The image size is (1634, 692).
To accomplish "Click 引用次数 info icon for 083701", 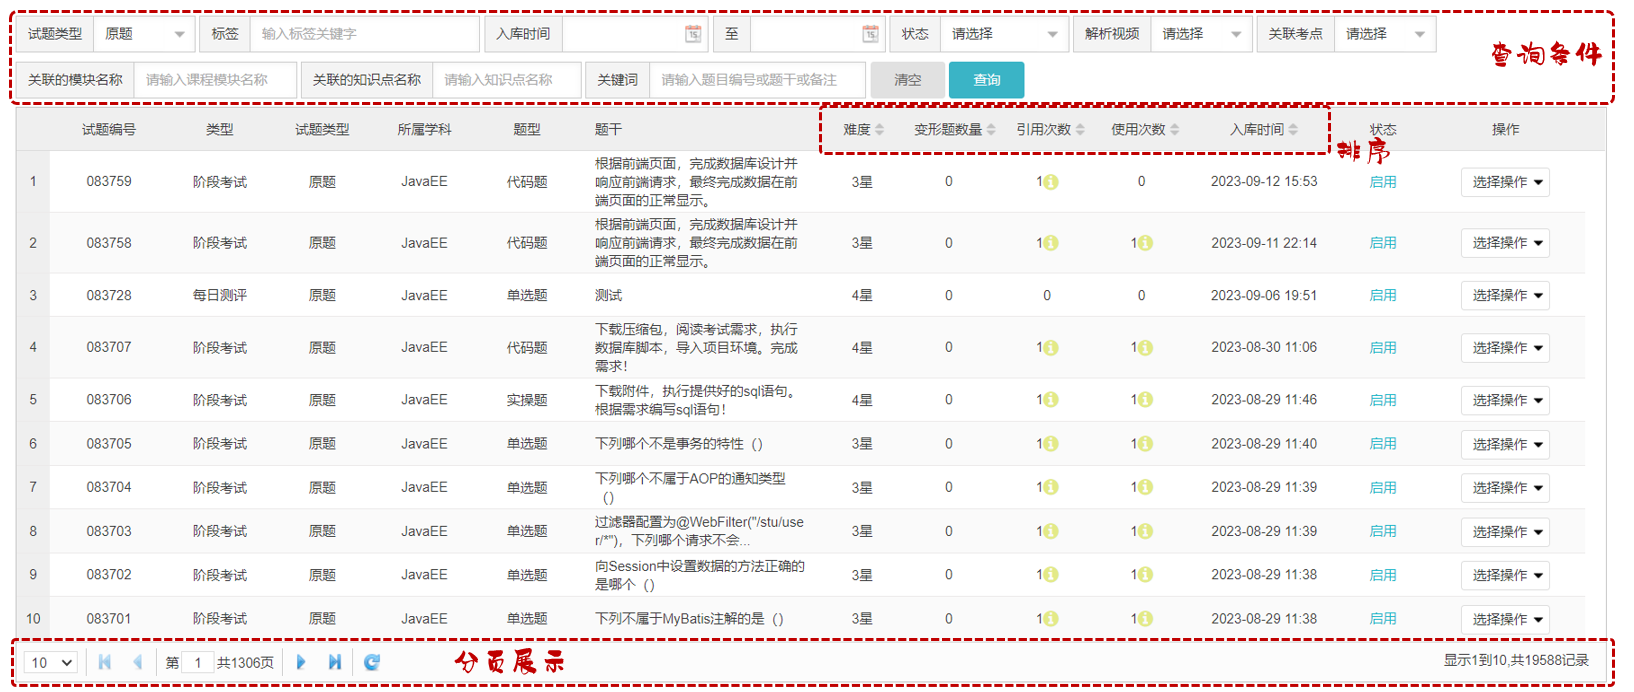I will point(1051,619).
